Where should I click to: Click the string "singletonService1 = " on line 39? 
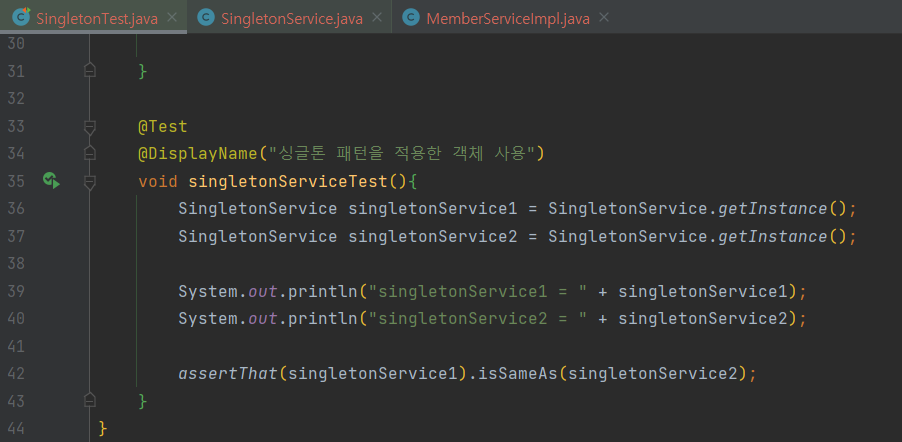coord(477,291)
